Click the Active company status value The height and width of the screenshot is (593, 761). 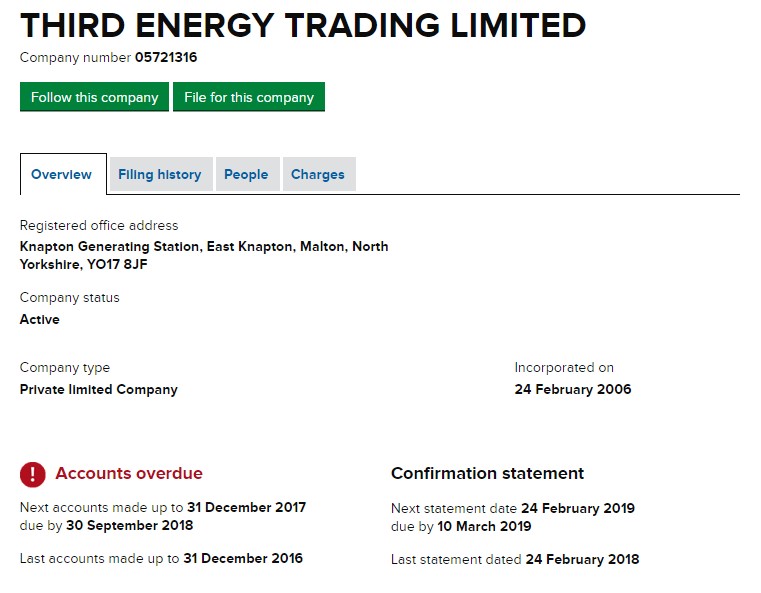[40, 320]
